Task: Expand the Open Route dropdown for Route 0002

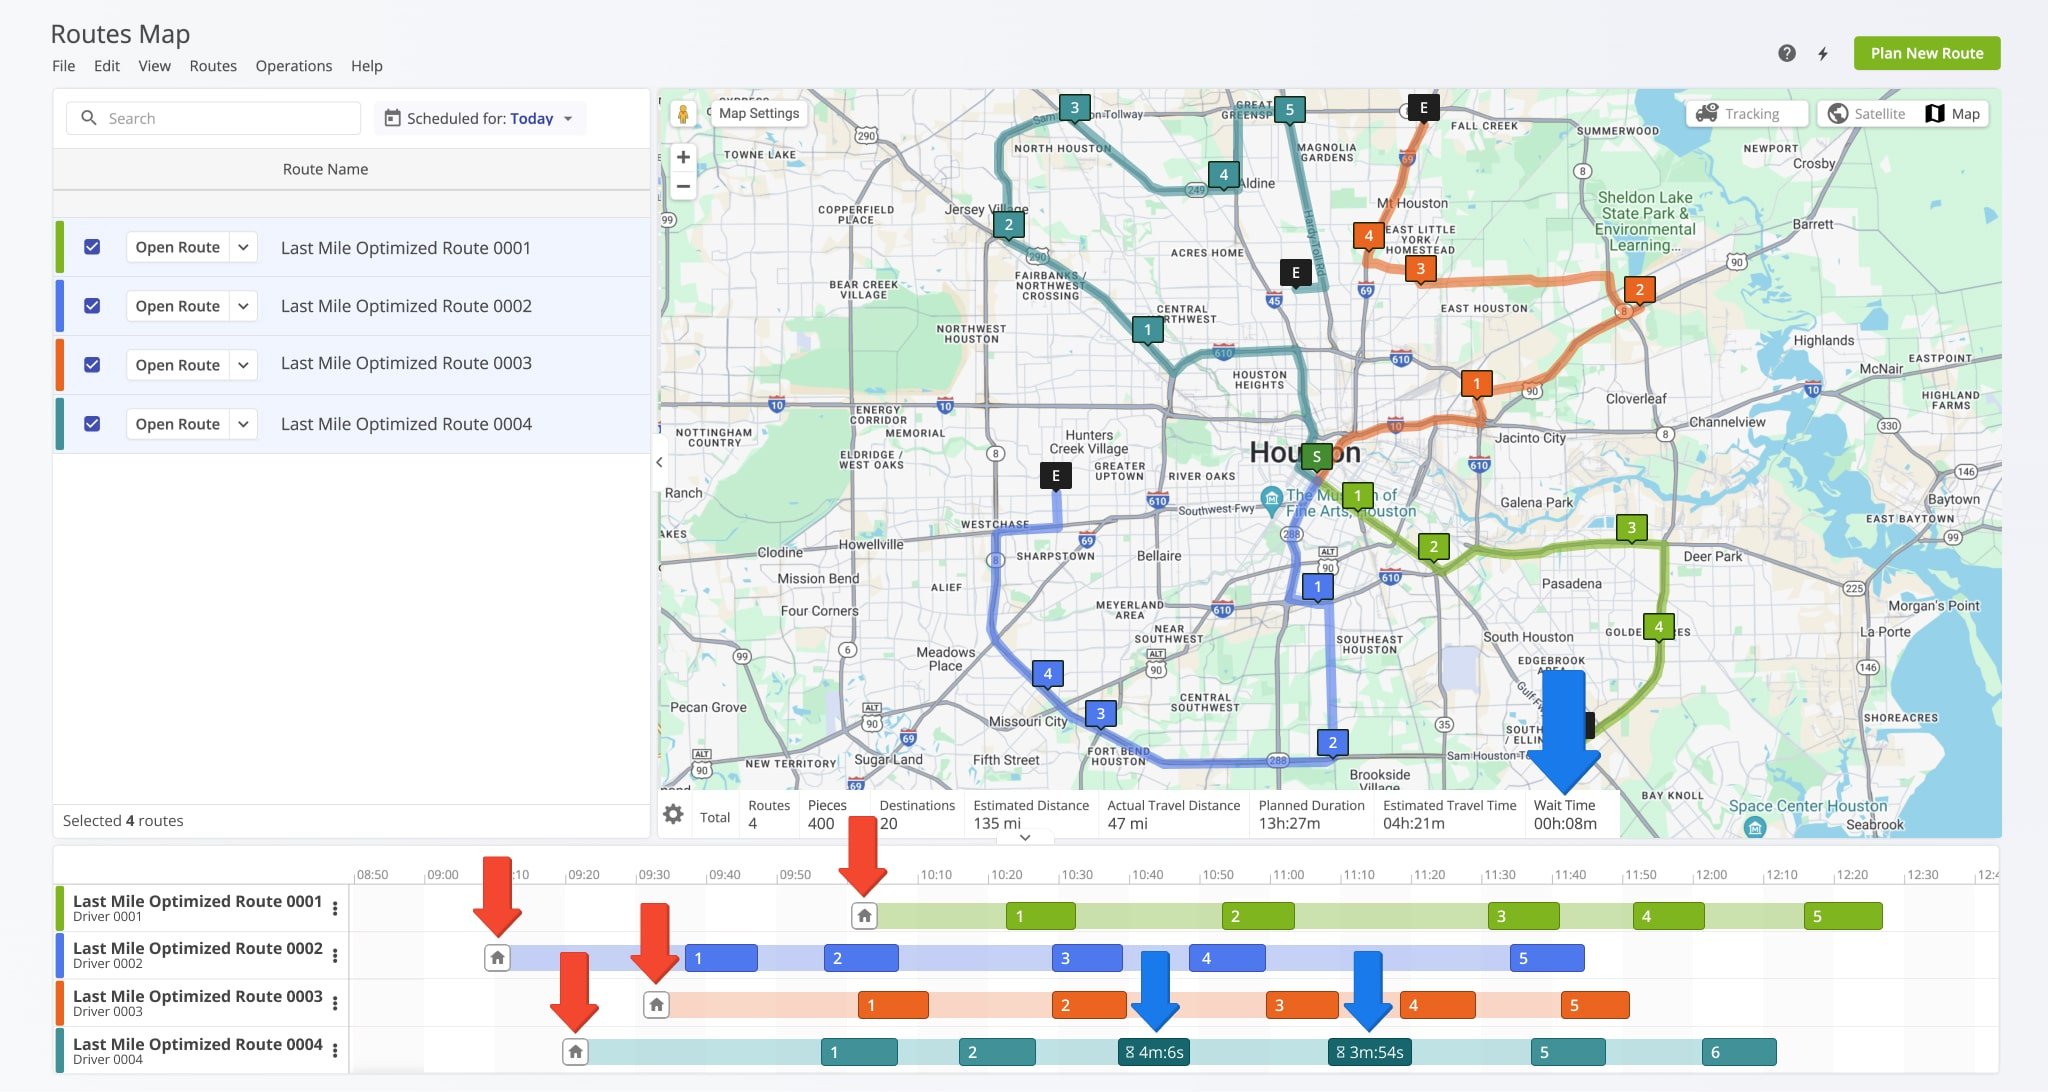Action: click(241, 305)
